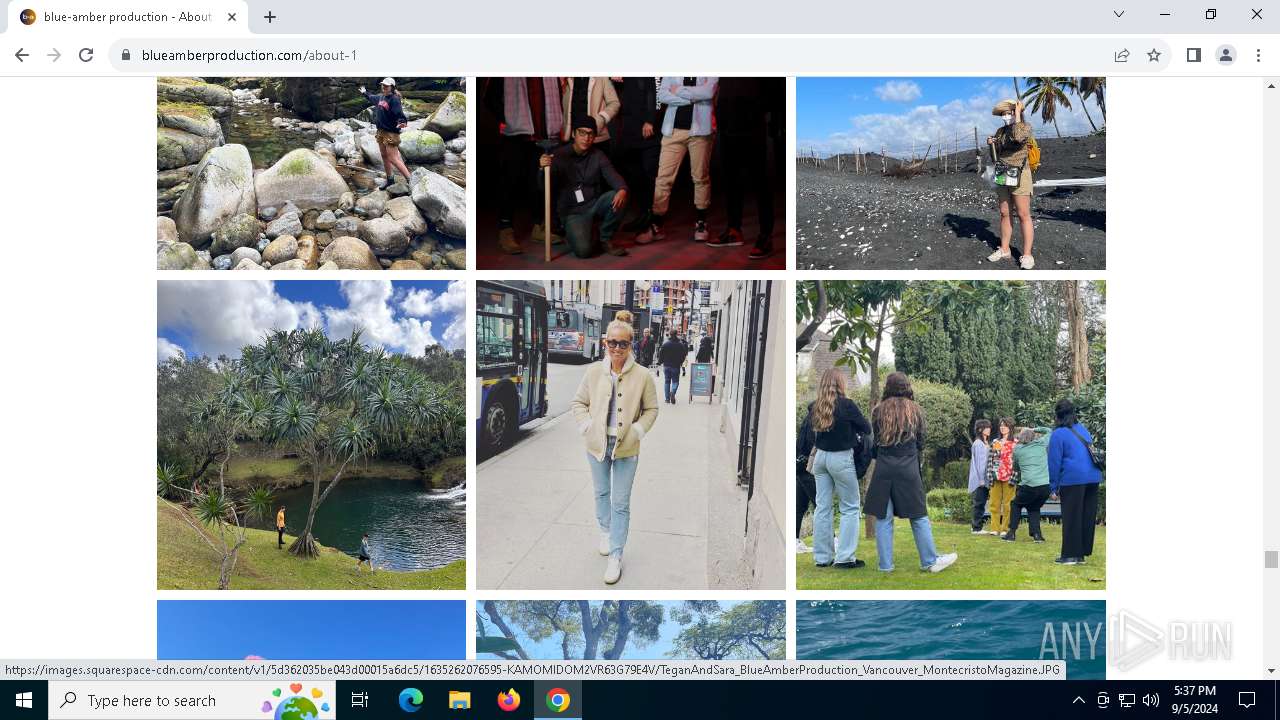The height and width of the screenshot is (720, 1280).
Task: Launch Firefox from taskbar
Action: click(508, 700)
